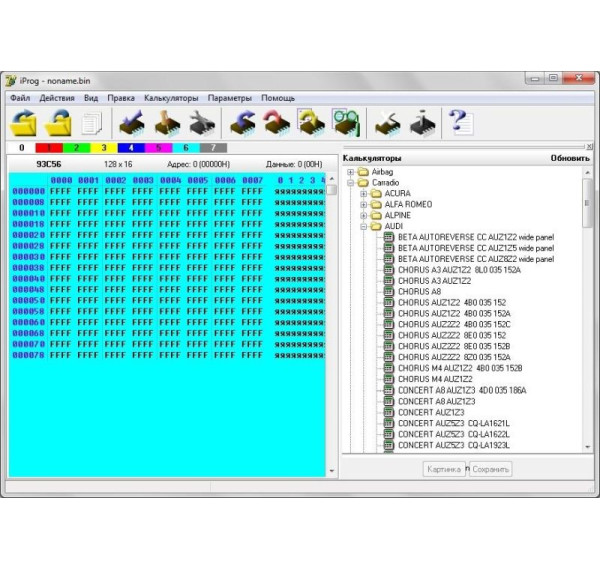Screen dimensions: 600x570
Task: Click the chip icon with blue curved arrow
Action: click(241, 123)
